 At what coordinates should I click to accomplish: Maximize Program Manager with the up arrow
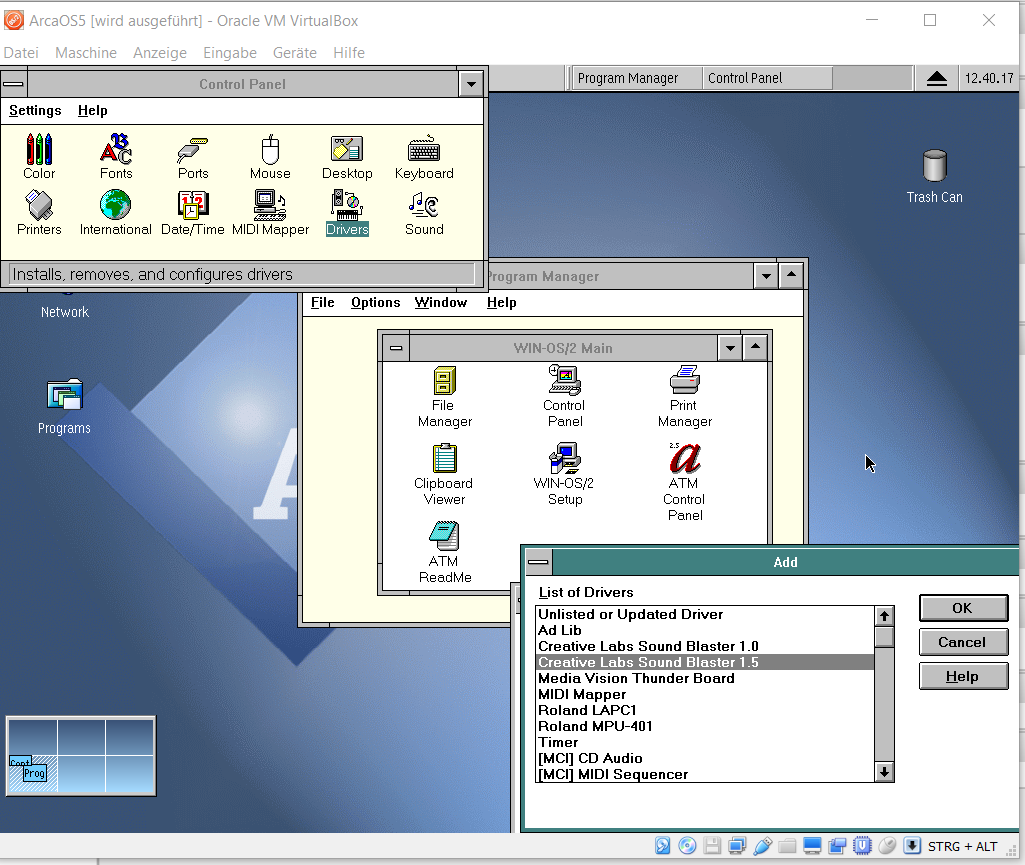(x=791, y=275)
